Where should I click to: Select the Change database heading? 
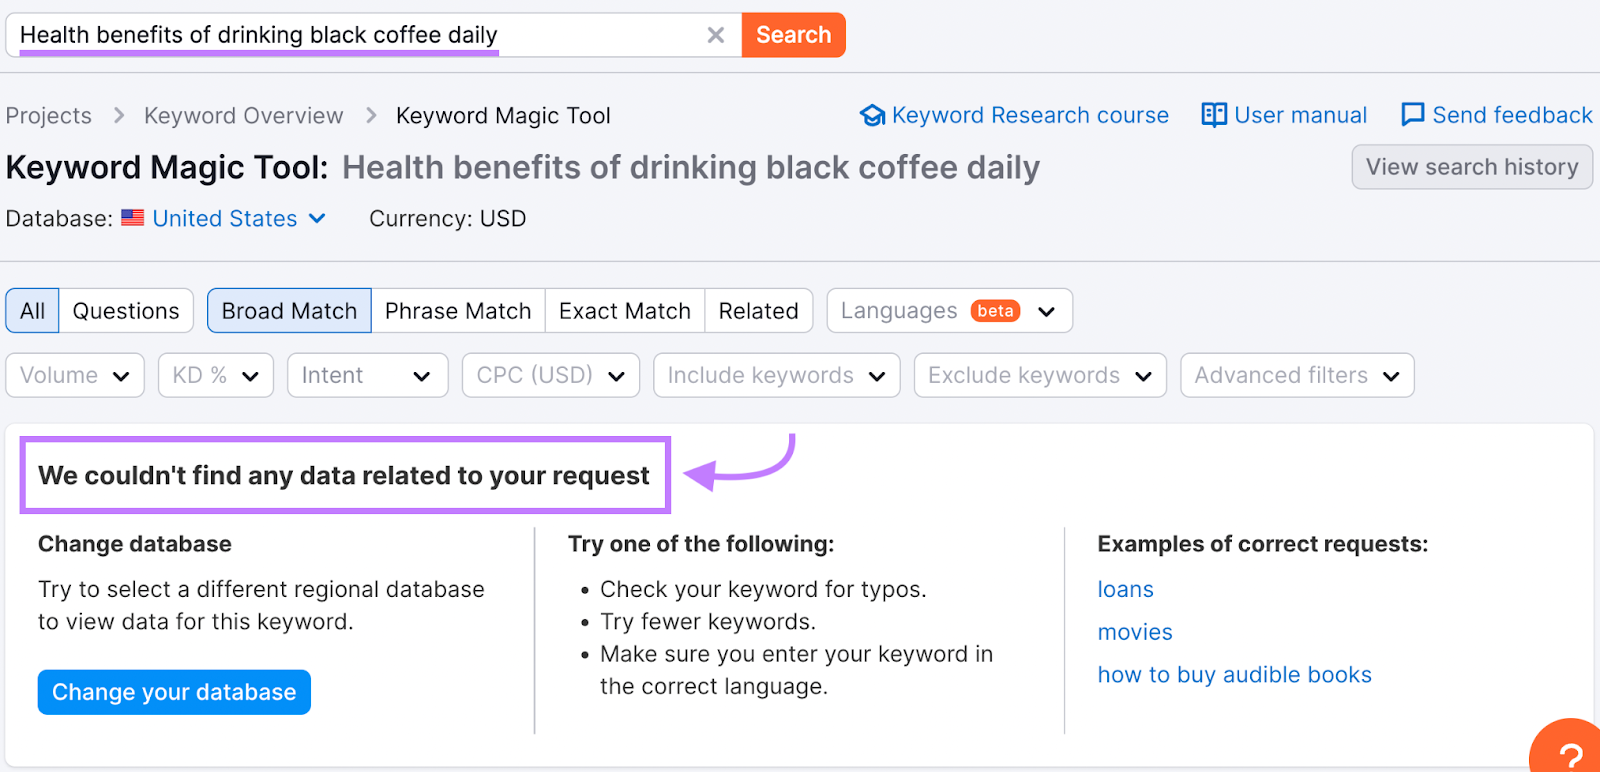(x=135, y=544)
